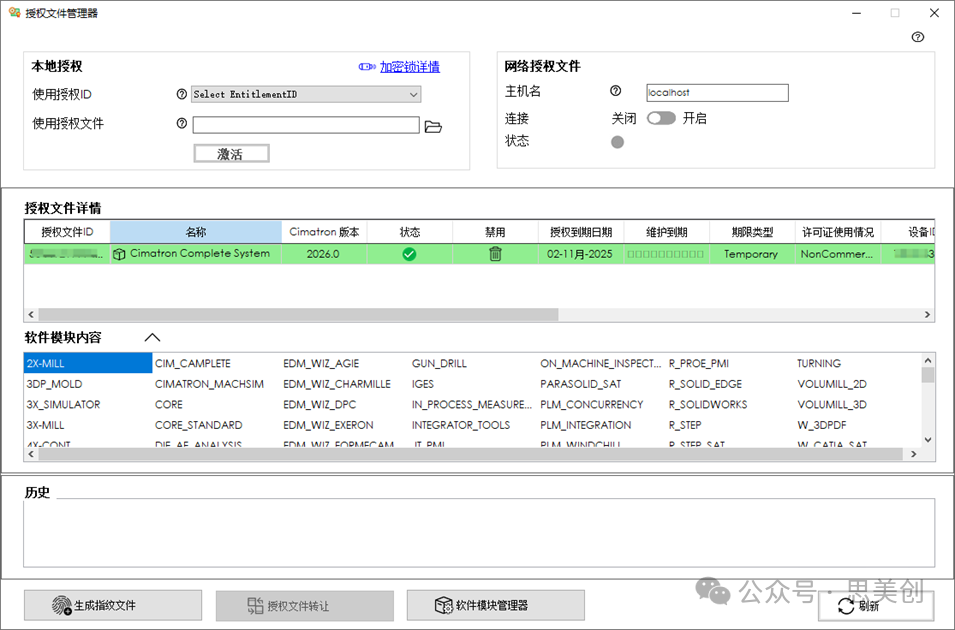This screenshot has width=955, height=630.
Task: Select the INTEGRATOR_TOOLS module
Action: 460,425
